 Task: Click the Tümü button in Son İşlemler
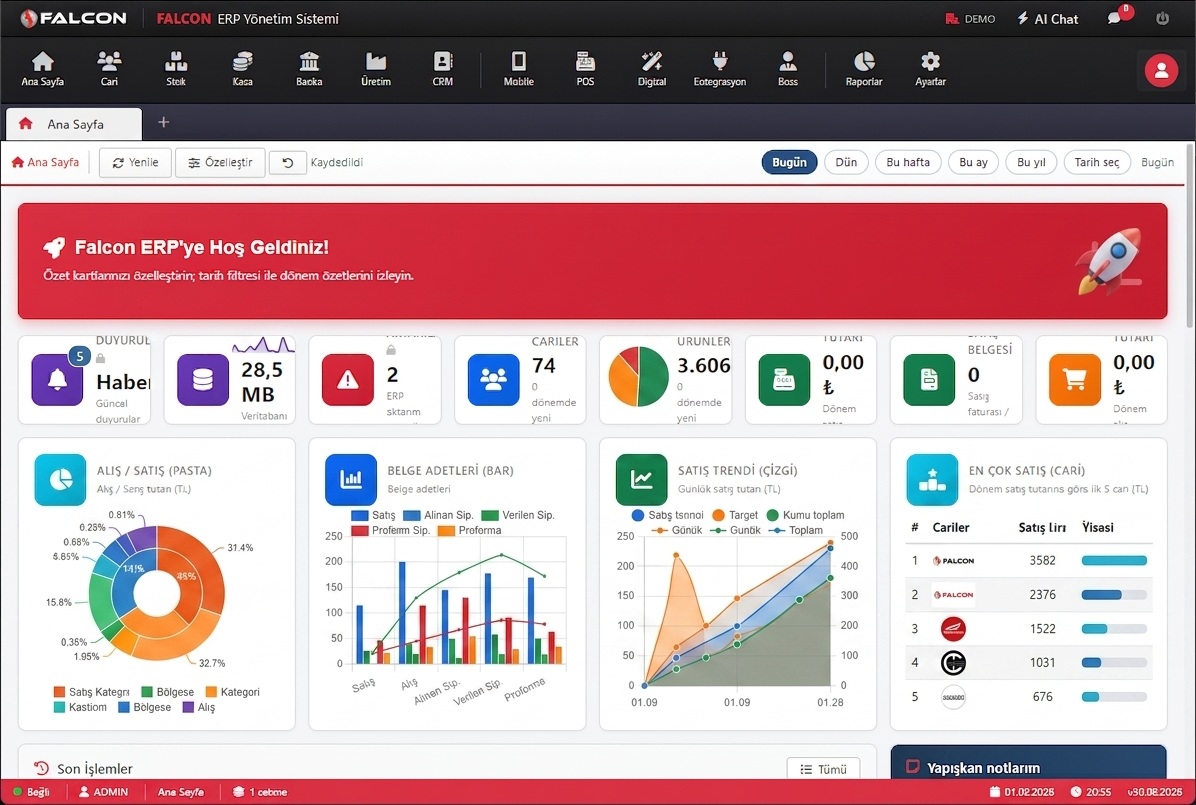(x=823, y=768)
